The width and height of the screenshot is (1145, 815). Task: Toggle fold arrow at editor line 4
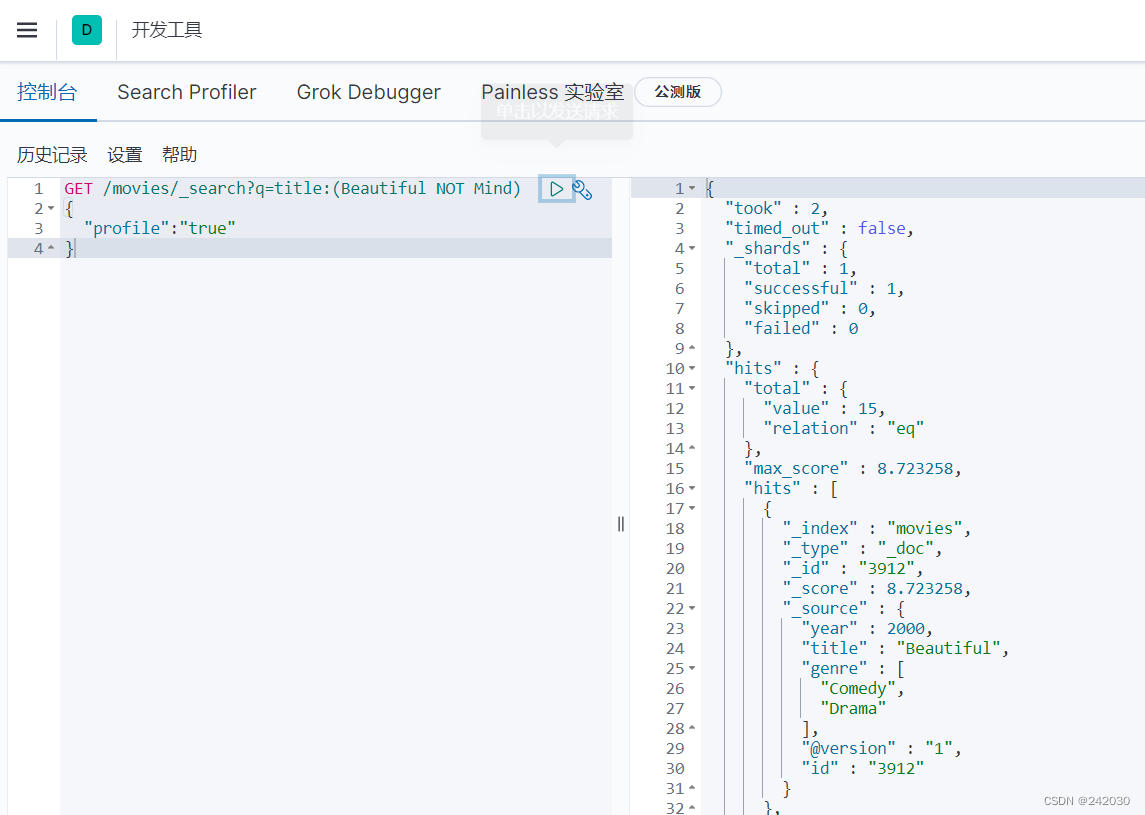tap(51, 248)
